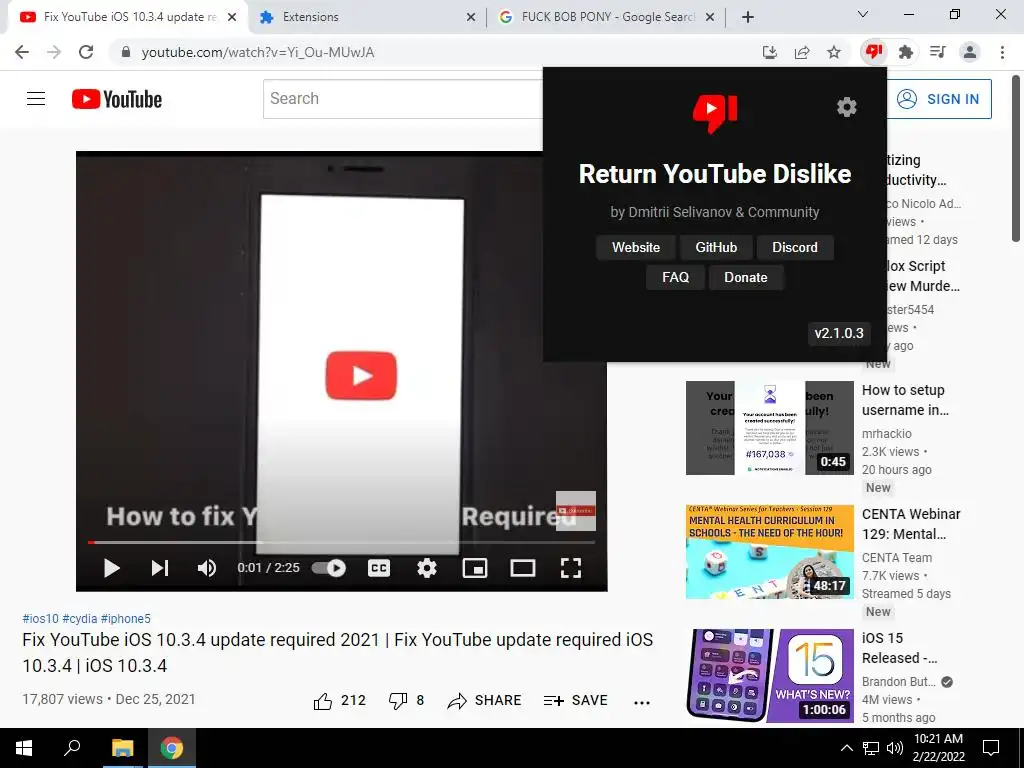The width and height of the screenshot is (1024, 768).
Task: Click the 'How to setup username in...' title
Action: 905,400
